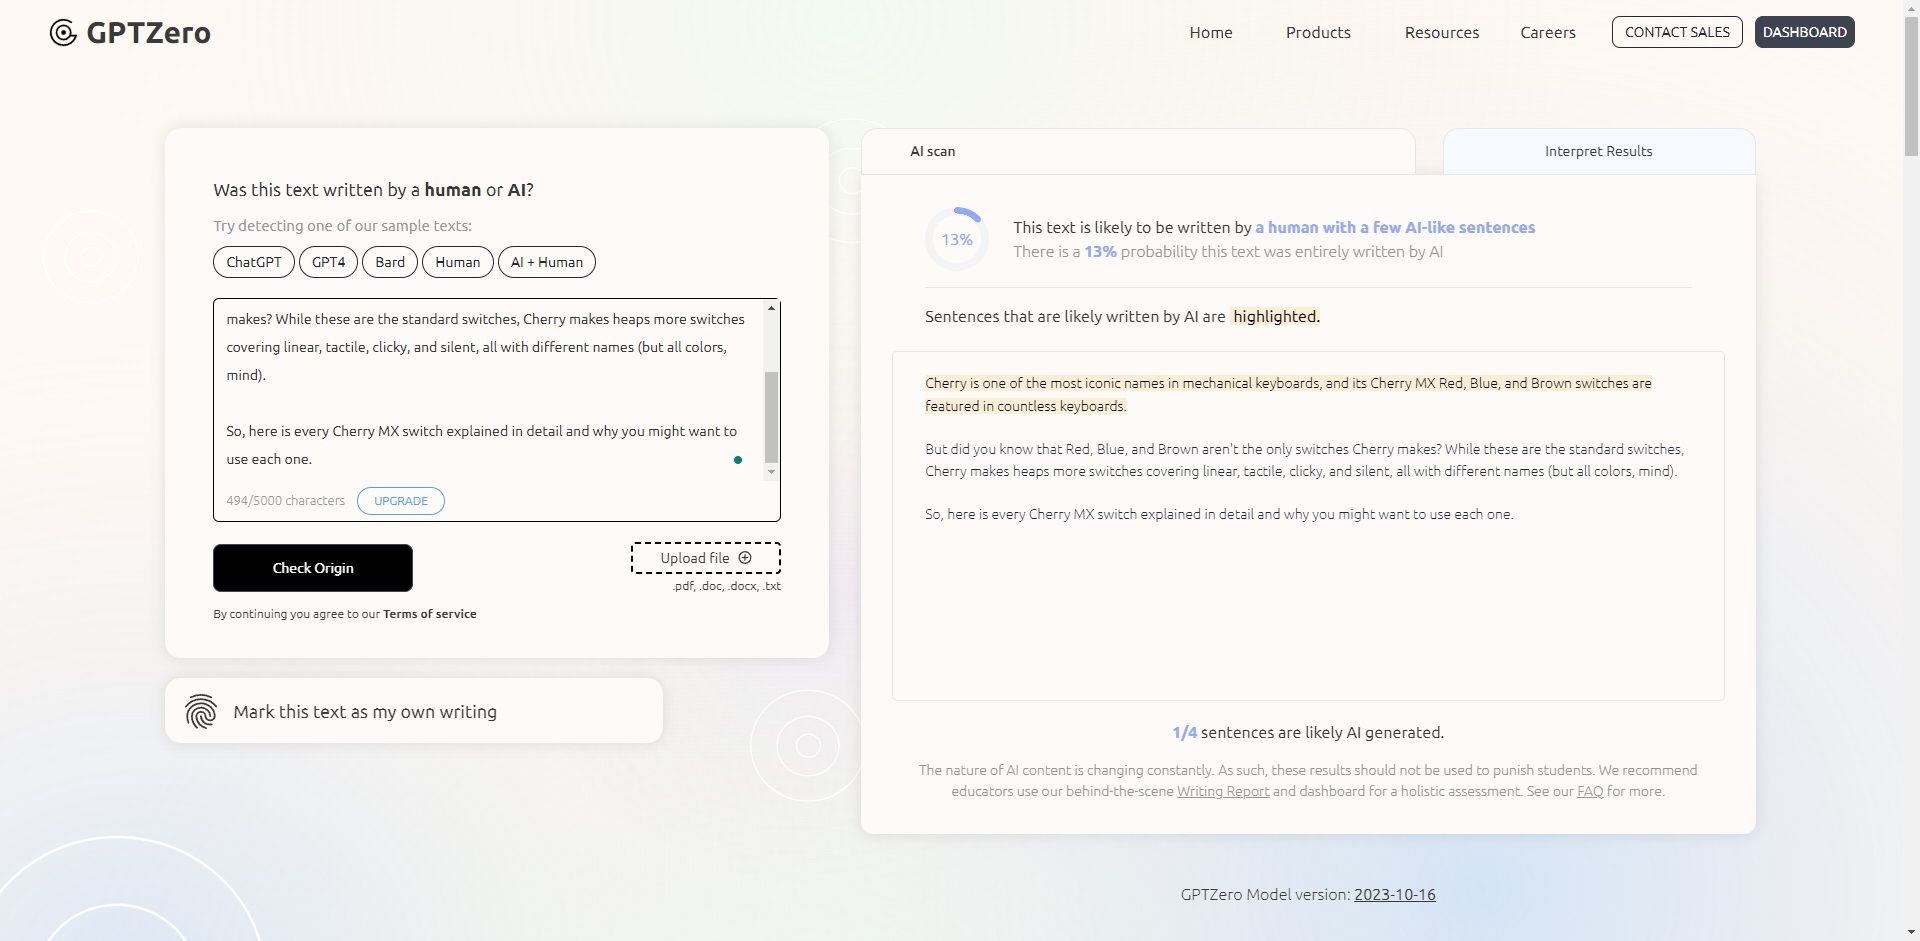This screenshot has height=941, width=1920.
Task: Click the UPGRADE button
Action: click(400, 500)
